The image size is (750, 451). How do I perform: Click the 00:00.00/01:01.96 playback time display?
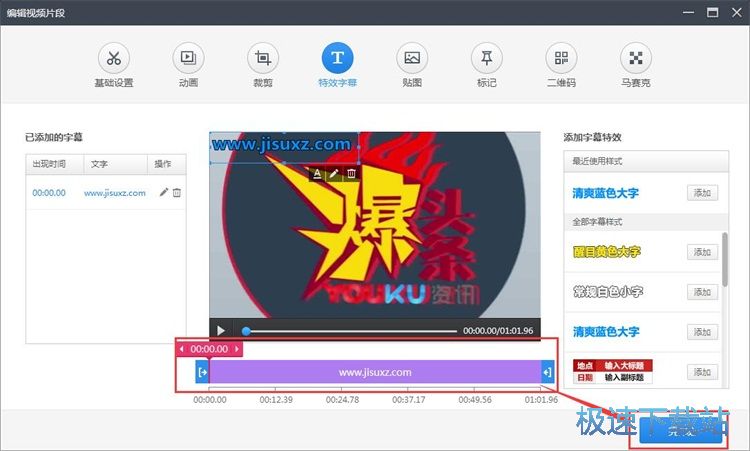498,330
